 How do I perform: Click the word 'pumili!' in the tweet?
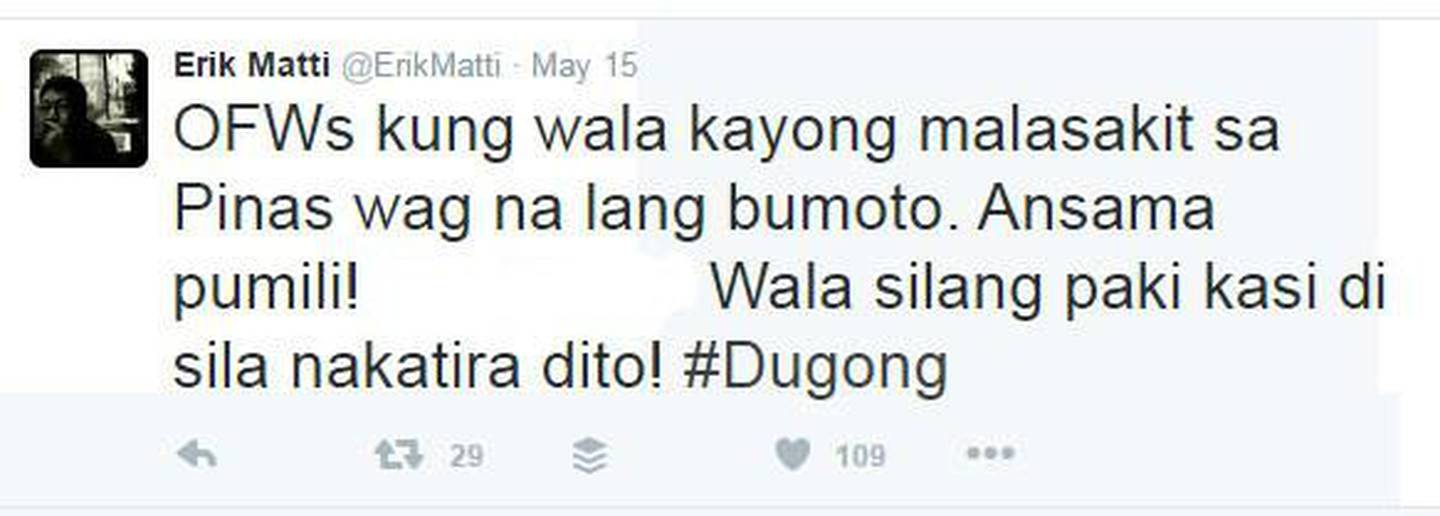(266, 292)
